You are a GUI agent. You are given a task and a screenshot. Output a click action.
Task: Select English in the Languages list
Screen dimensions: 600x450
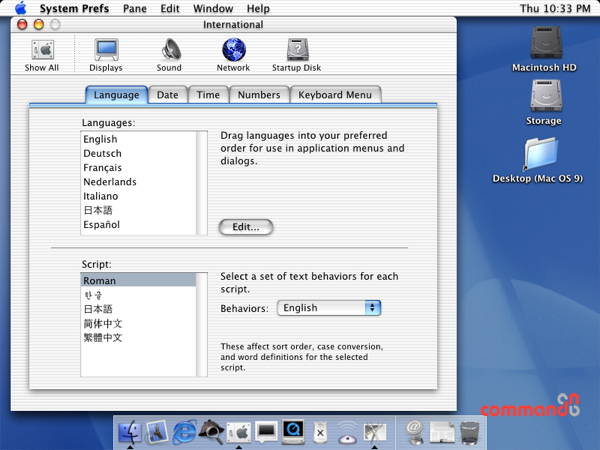coord(139,139)
